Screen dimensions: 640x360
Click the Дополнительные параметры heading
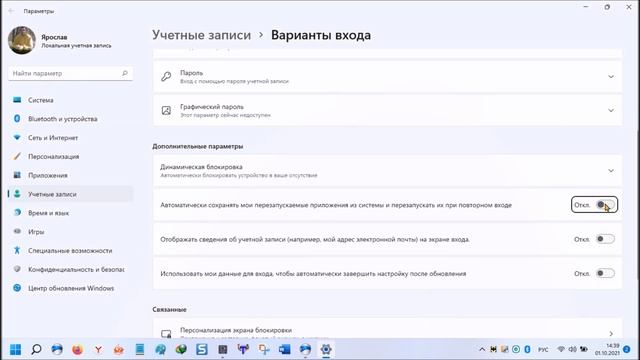point(198,146)
